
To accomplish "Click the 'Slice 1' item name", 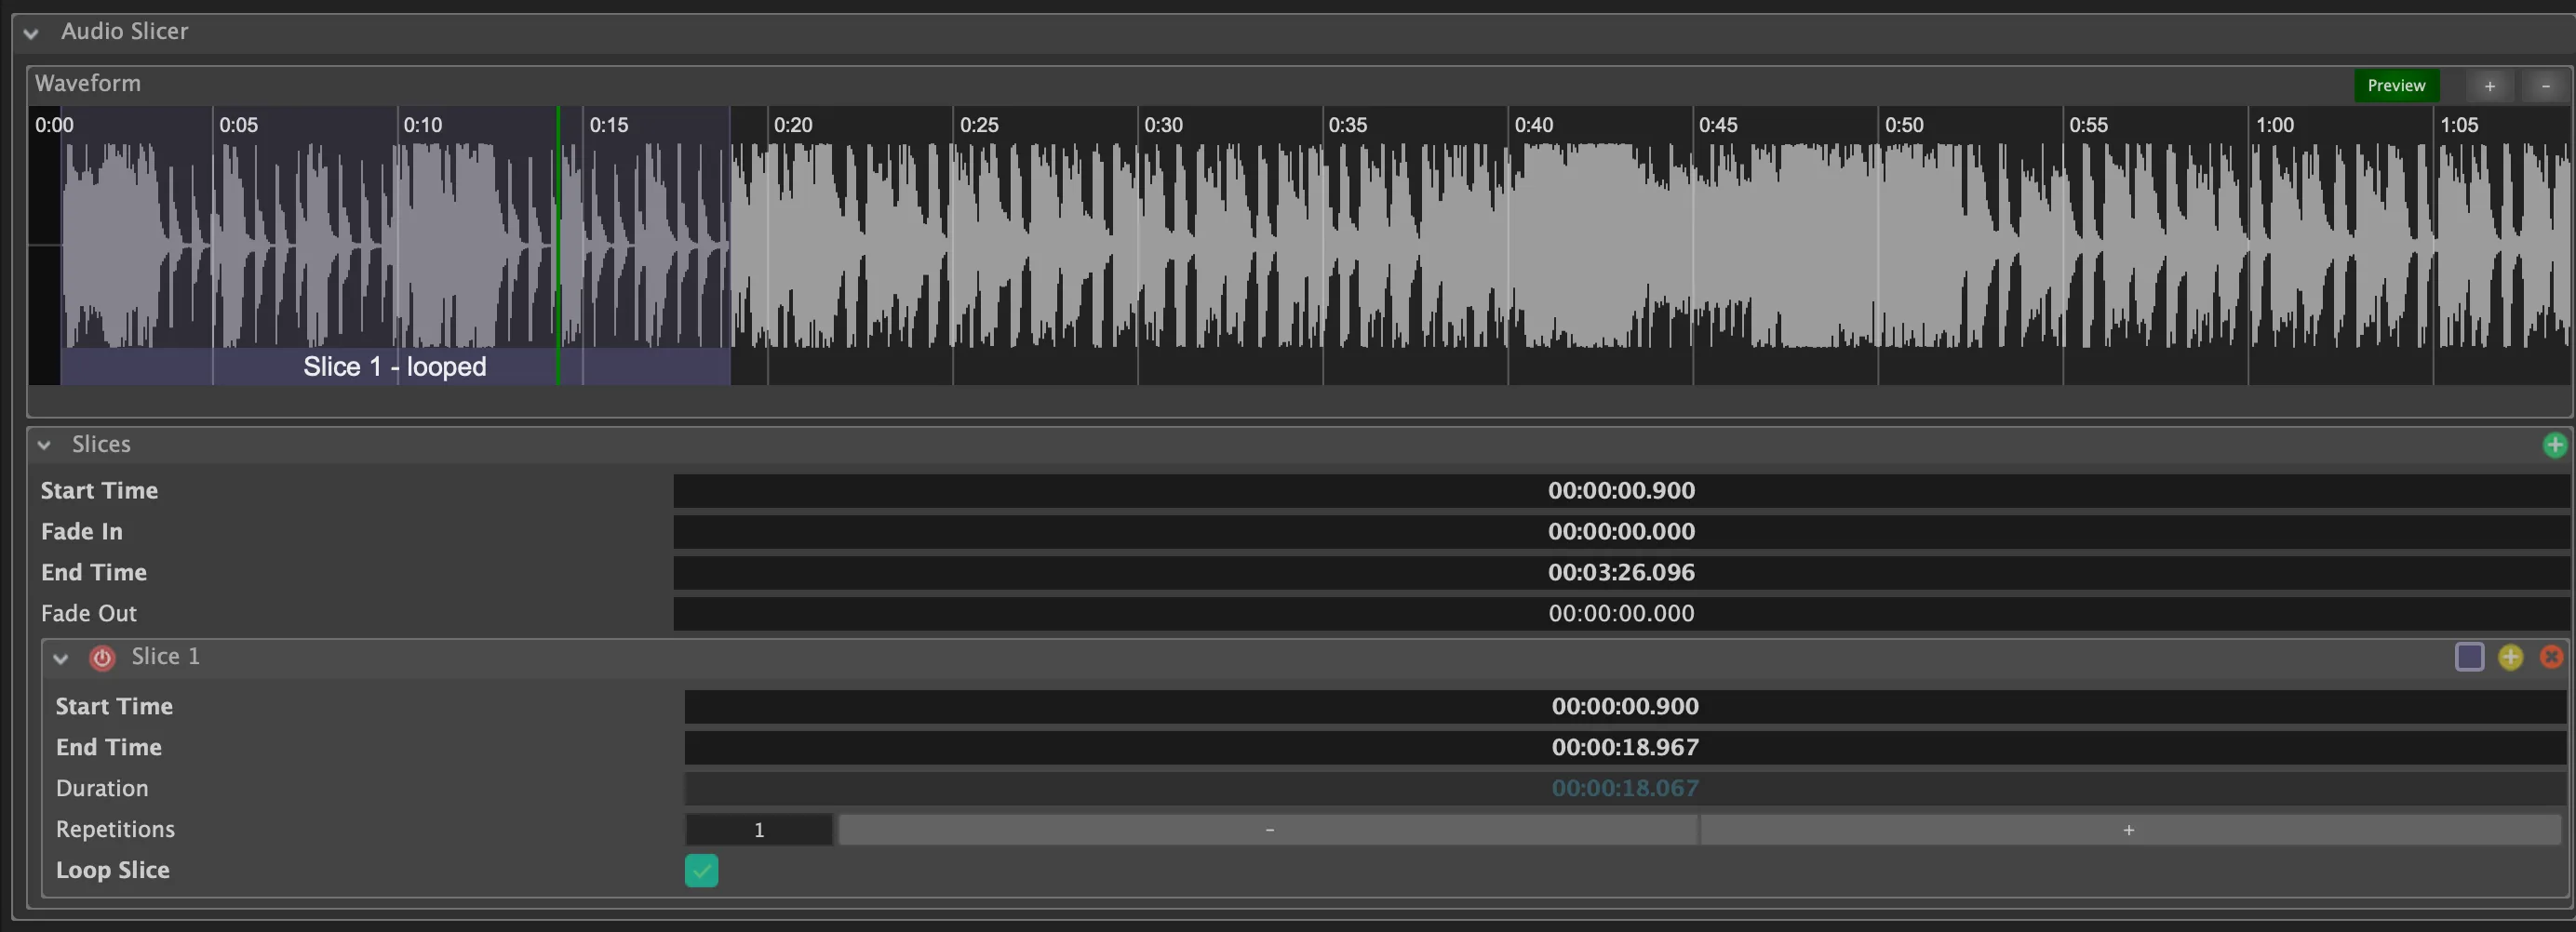I will (x=166, y=657).
